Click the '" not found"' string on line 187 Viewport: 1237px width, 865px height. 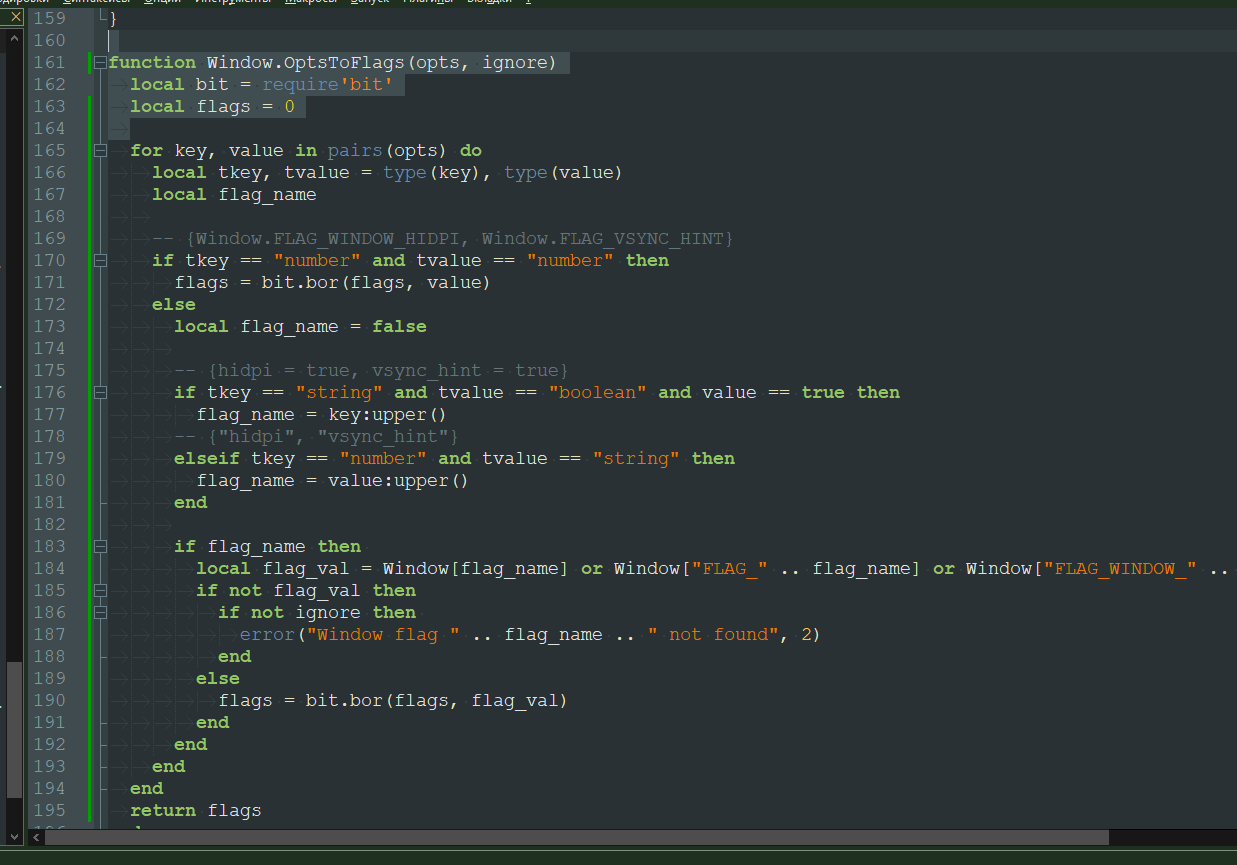coord(713,634)
